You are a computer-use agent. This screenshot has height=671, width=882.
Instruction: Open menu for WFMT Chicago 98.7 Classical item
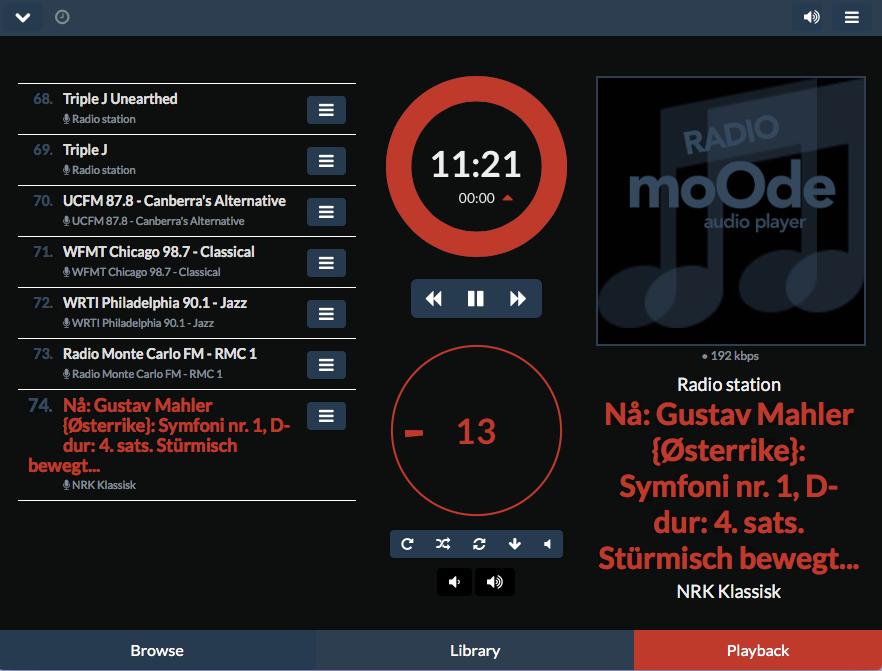point(326,263)
